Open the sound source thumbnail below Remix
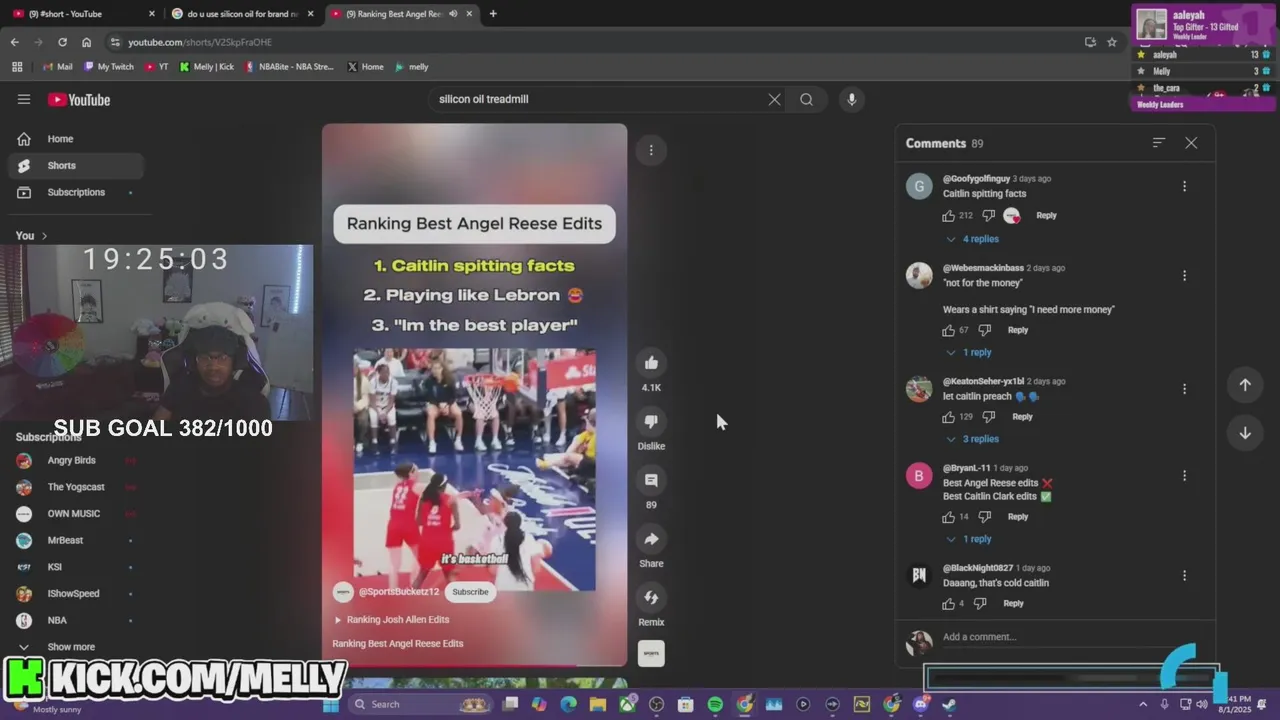The width and height of the screenshot is (1280, 720). coord(651,653)
